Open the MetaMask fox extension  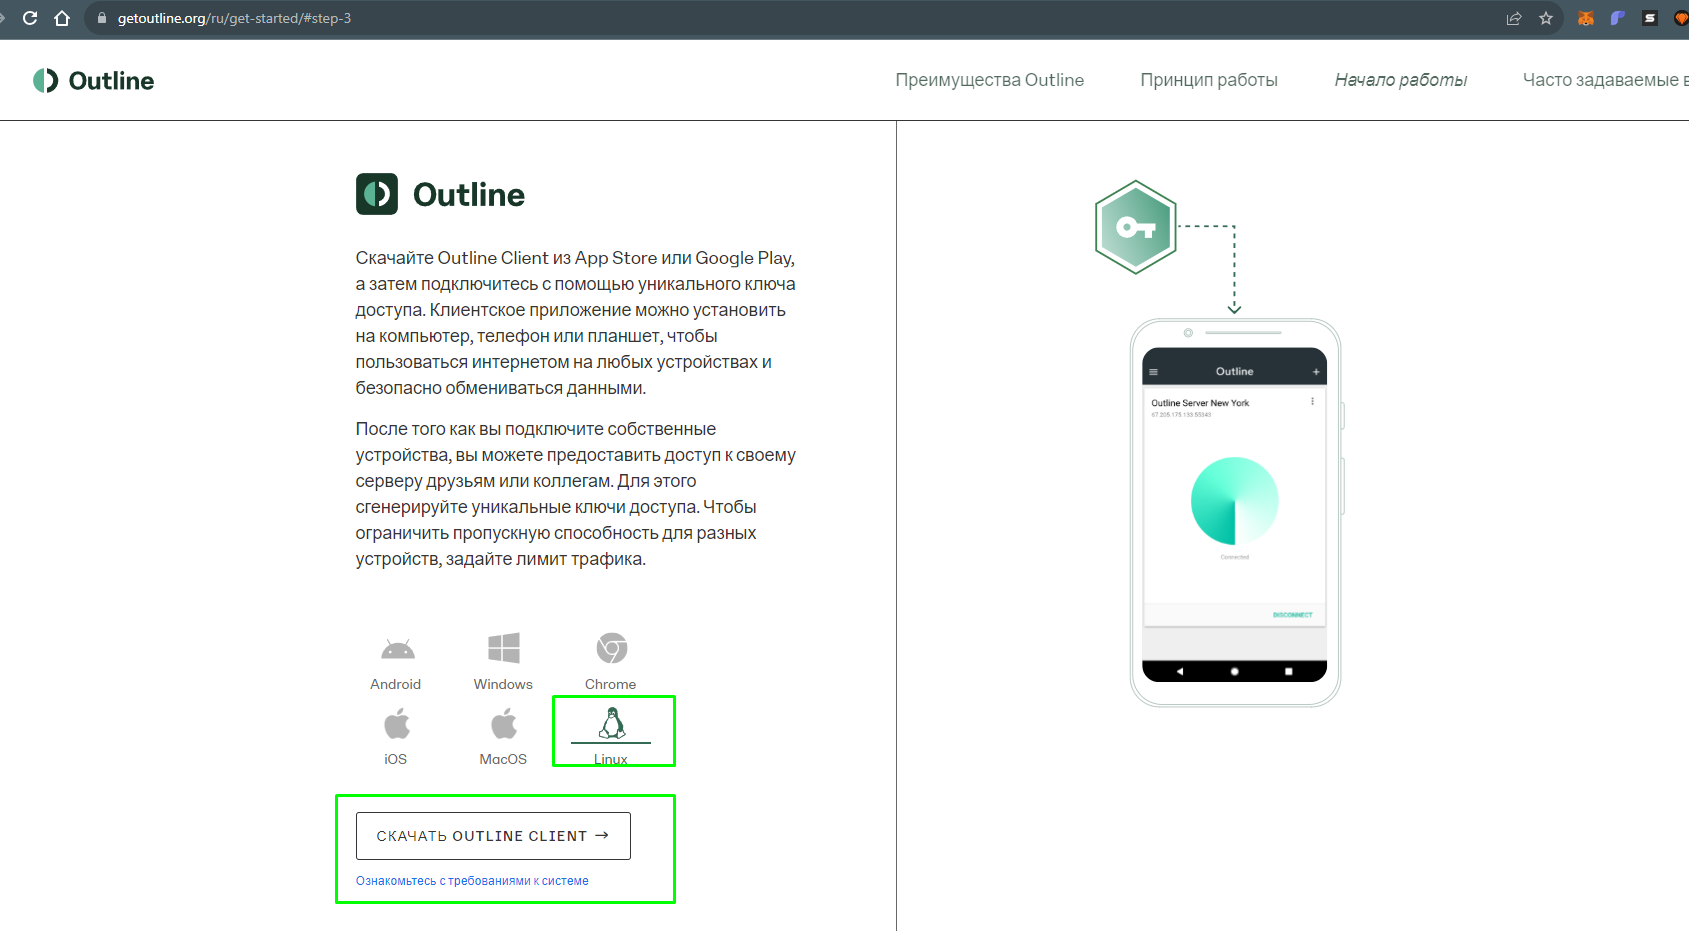1585,18
